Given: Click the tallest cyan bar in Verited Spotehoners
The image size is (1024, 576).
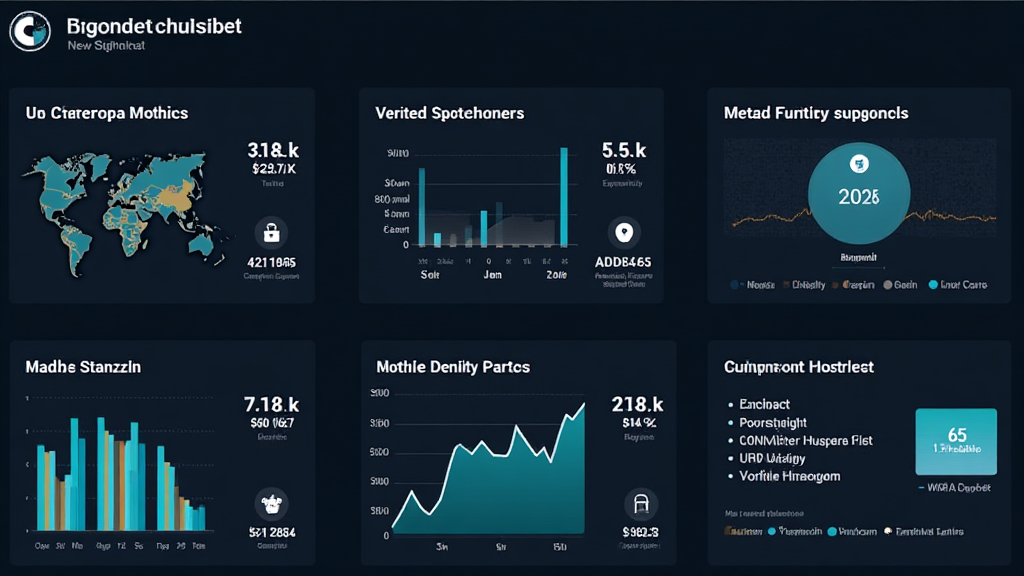Looking at the screenshot, I should (565, 196).
